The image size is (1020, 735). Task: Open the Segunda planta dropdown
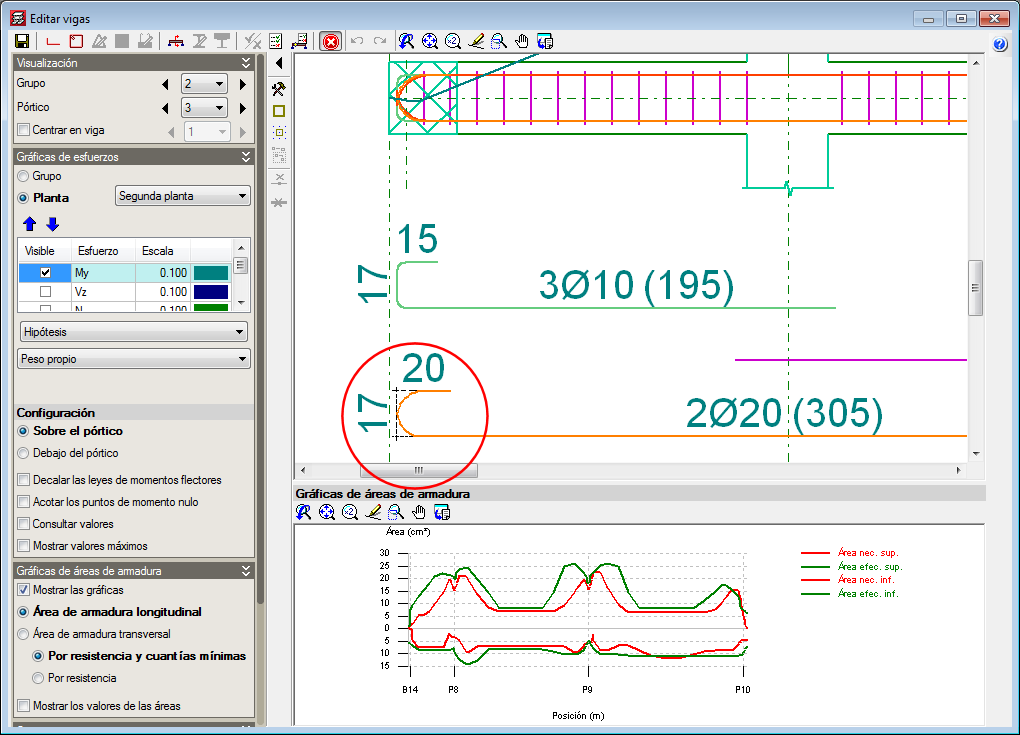(x=183, y=196)
